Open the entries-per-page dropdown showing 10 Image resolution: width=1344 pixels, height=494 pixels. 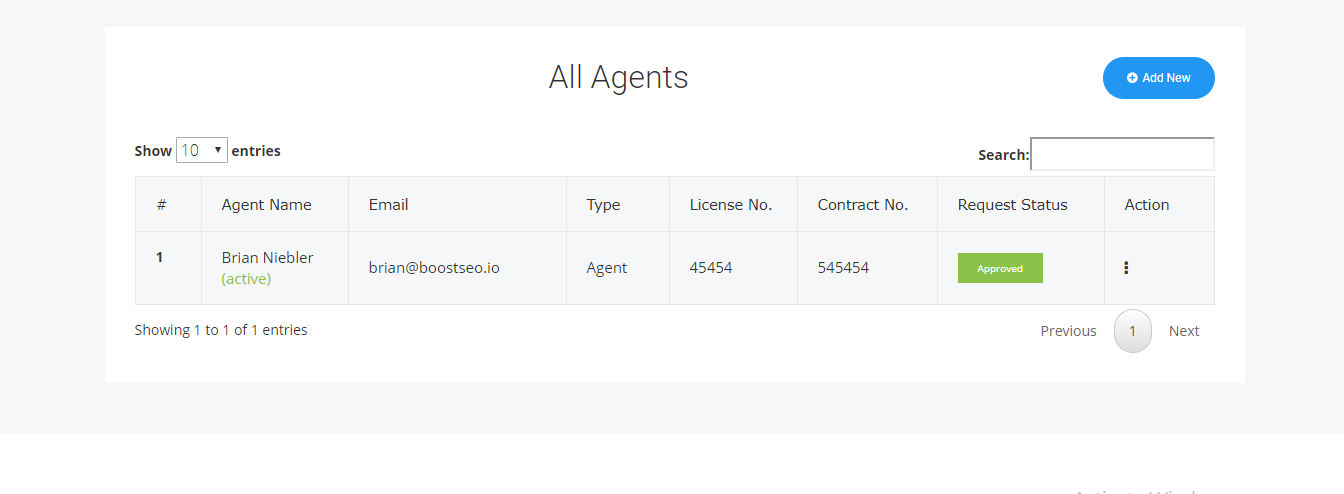coord(202,150)
